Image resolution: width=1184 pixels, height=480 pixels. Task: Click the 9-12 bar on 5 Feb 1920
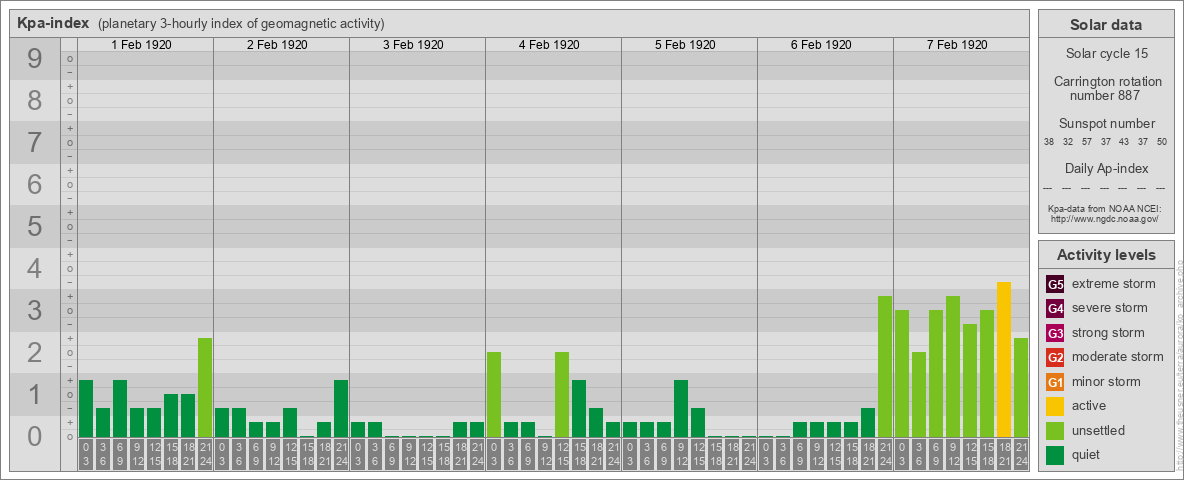(681, 408)
